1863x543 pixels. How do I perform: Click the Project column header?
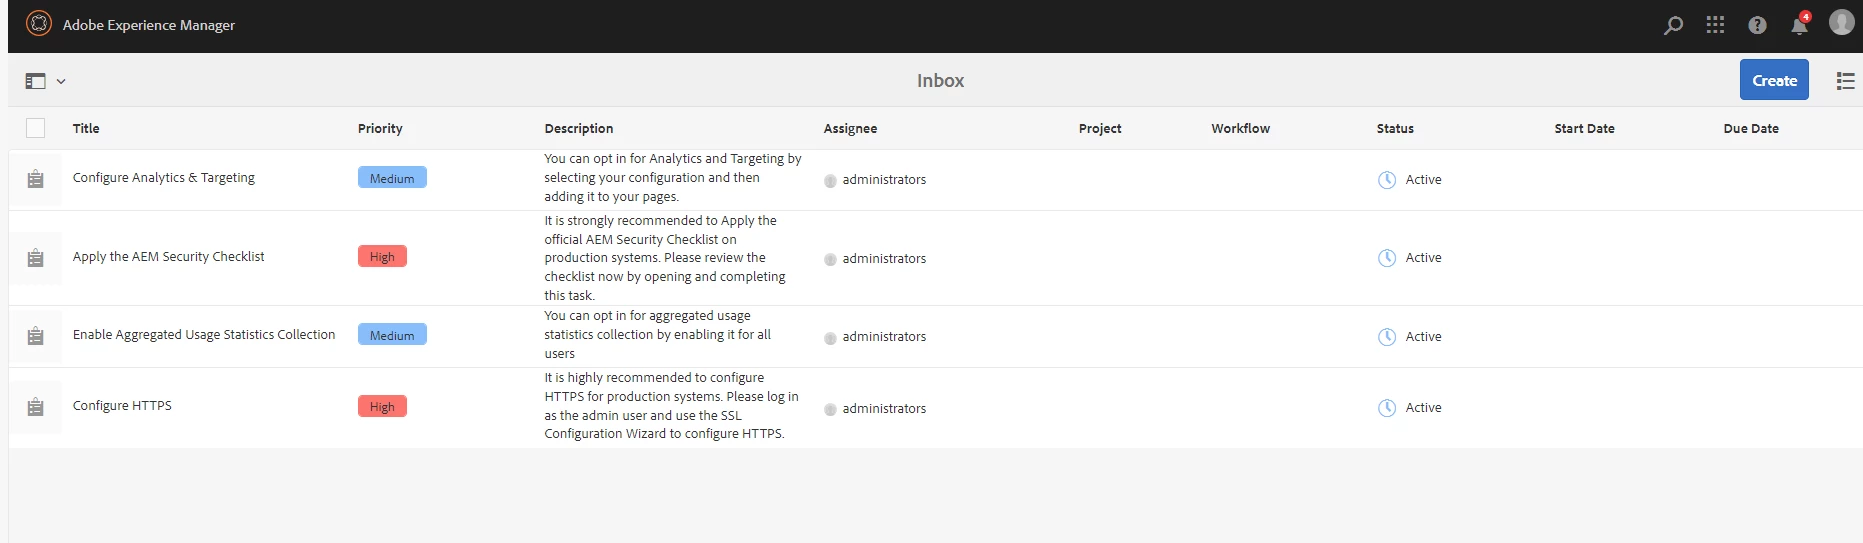pos(1100,128)
